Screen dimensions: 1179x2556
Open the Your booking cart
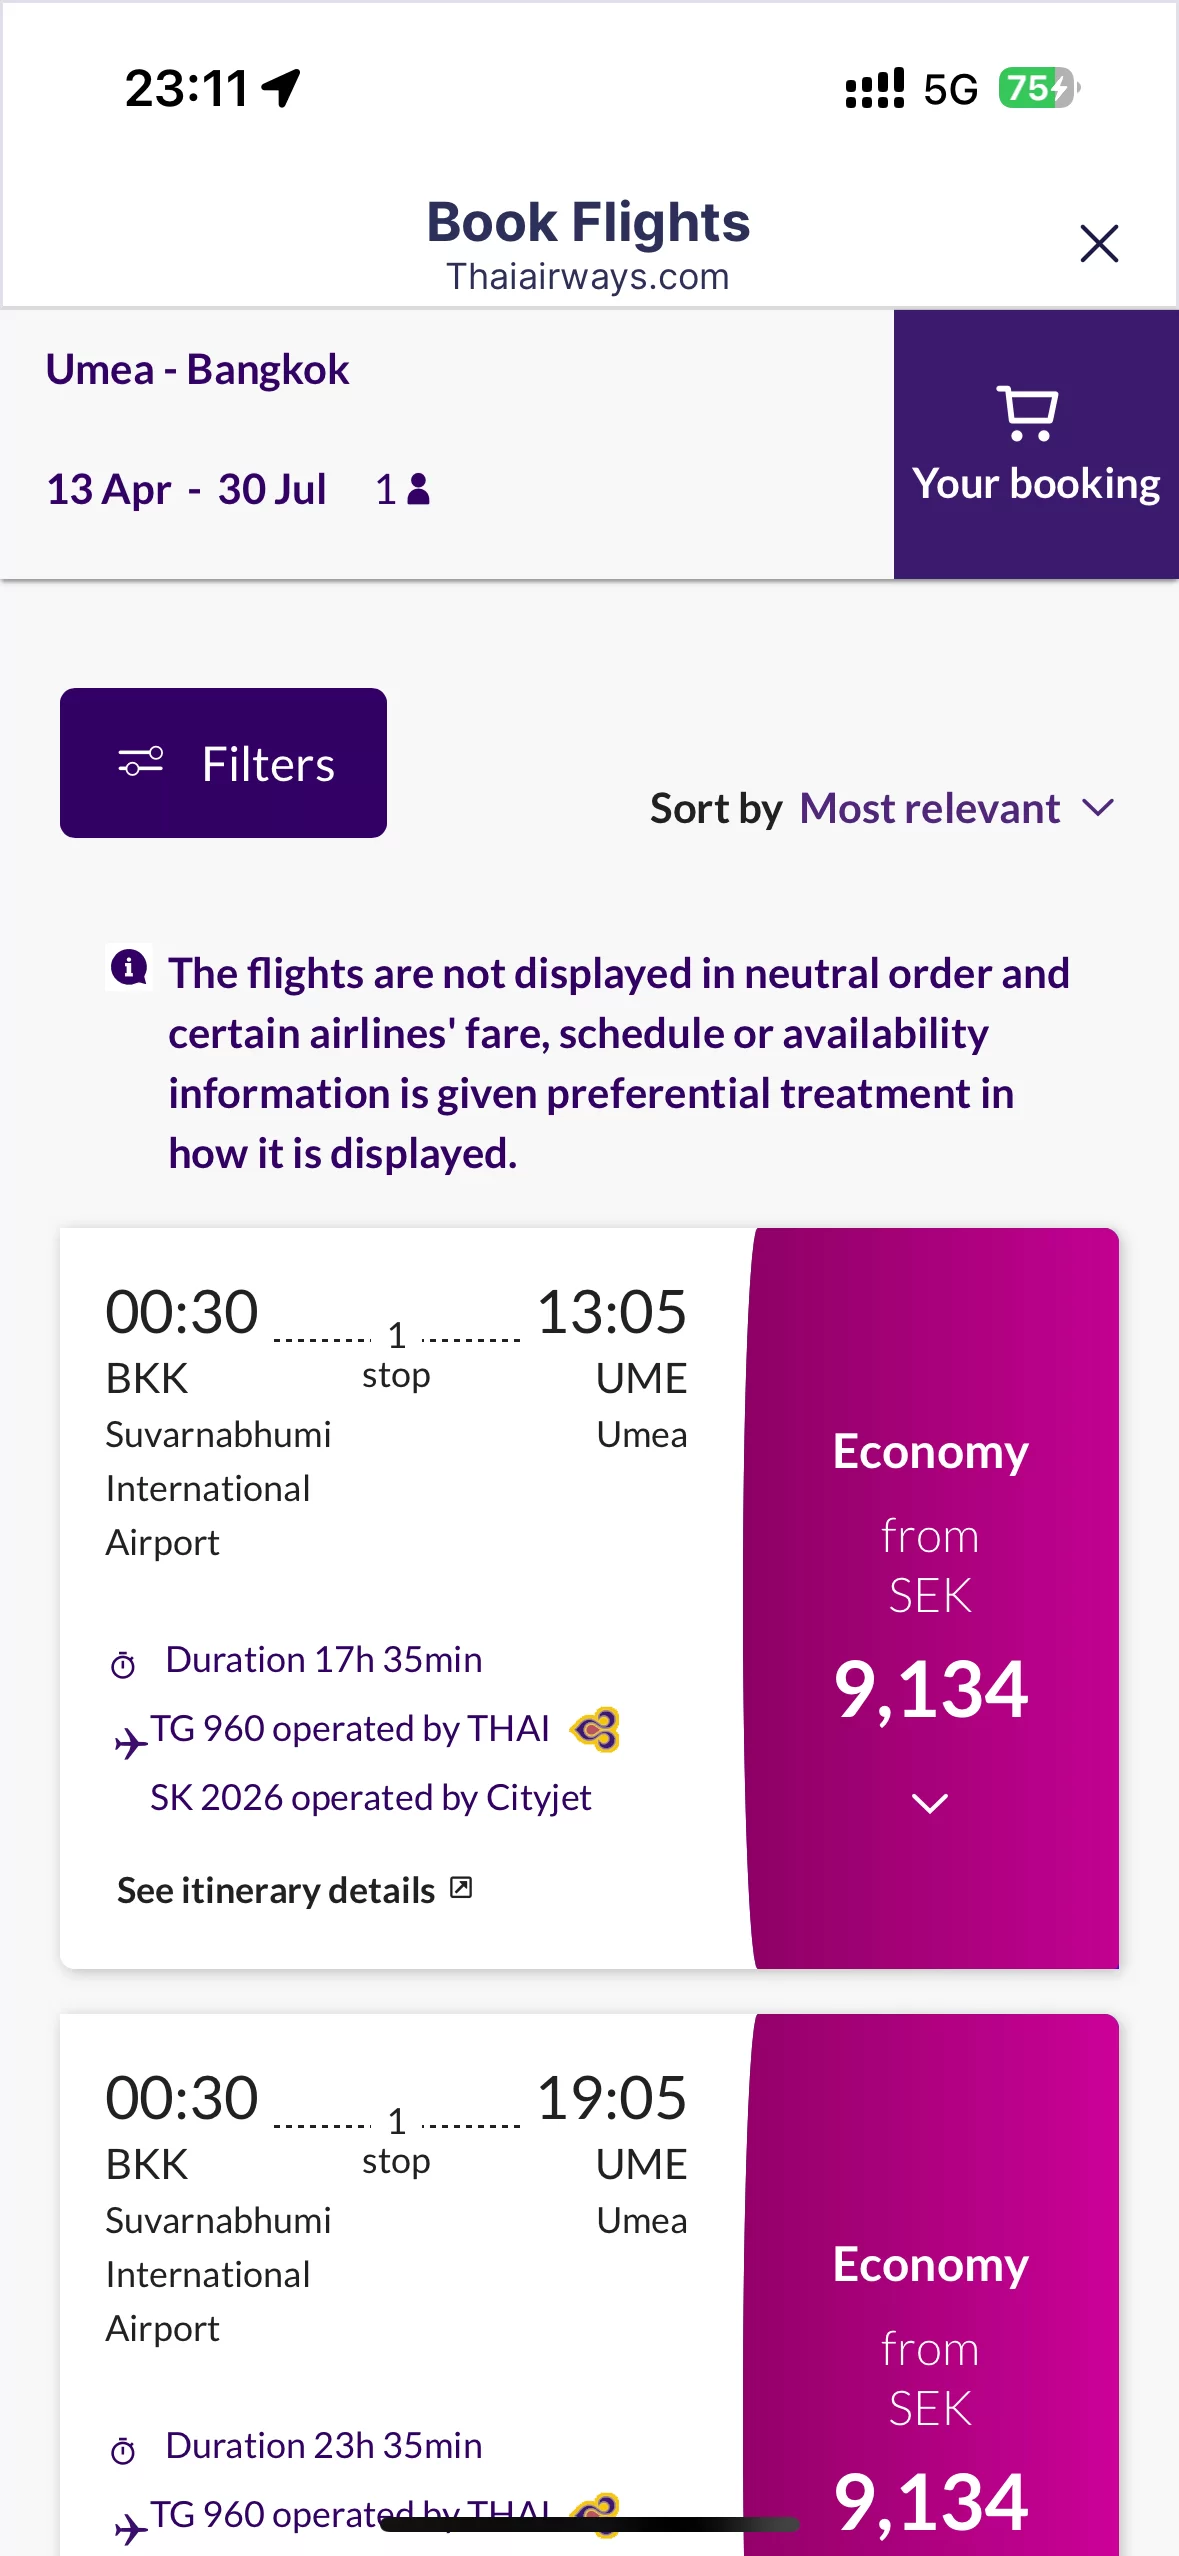(1035, 444)
